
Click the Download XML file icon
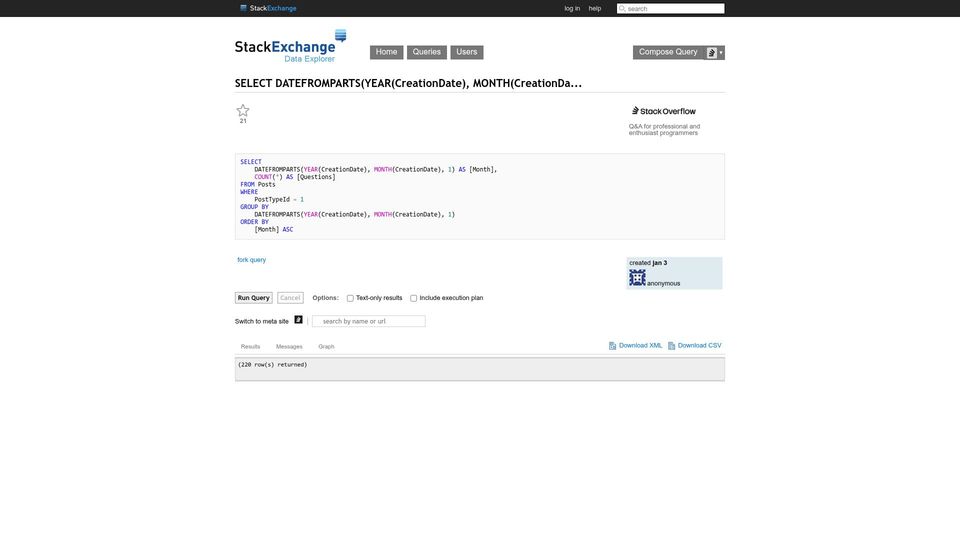pos(612,346)
